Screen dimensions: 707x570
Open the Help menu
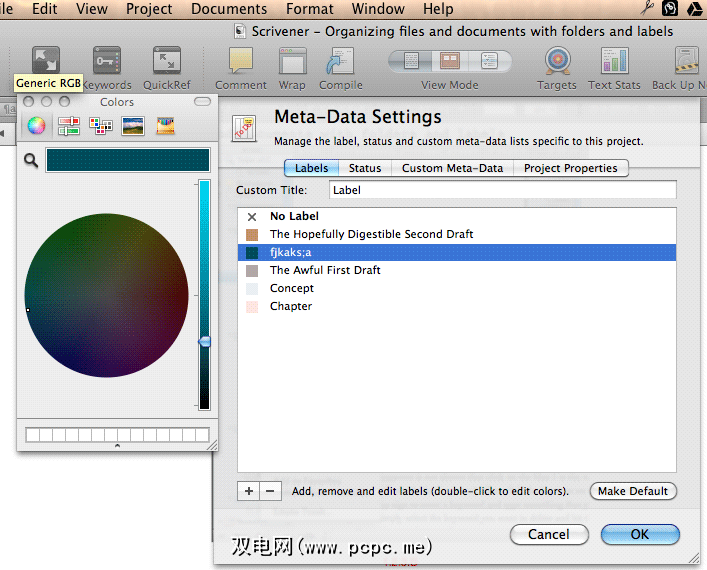[438, 9]
